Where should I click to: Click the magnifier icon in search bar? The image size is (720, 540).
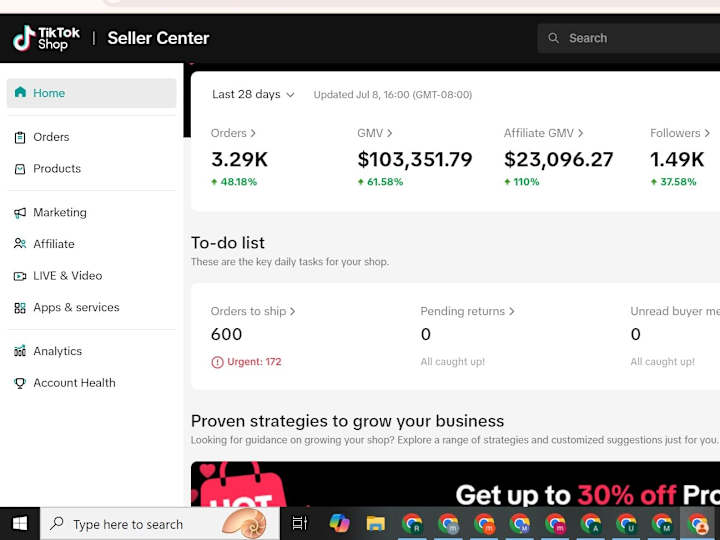point(553,38)
